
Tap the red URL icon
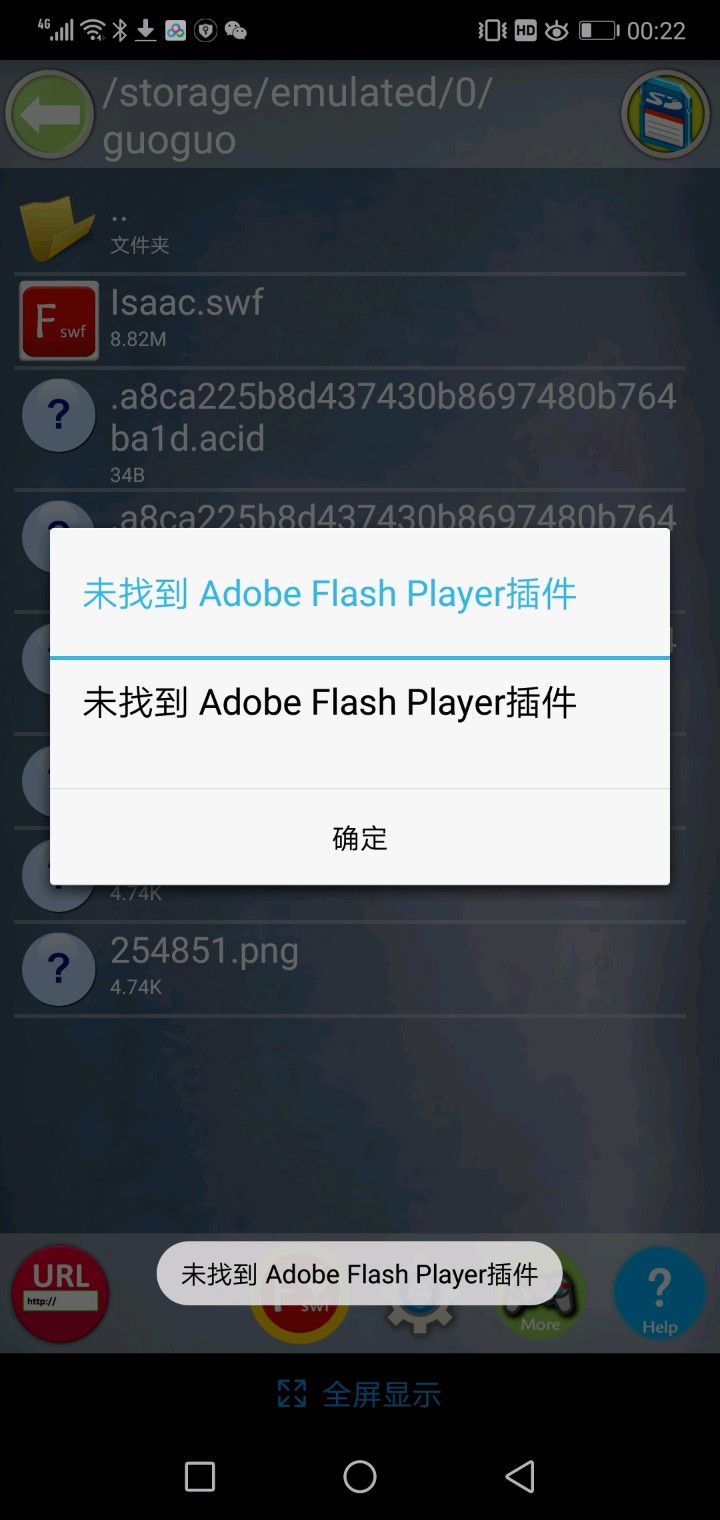coord(60,1294)
